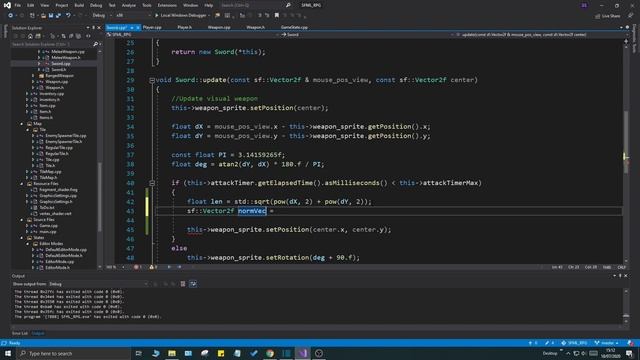
Task: Toggle word wrap in Output panel
Action: point(193,284)
